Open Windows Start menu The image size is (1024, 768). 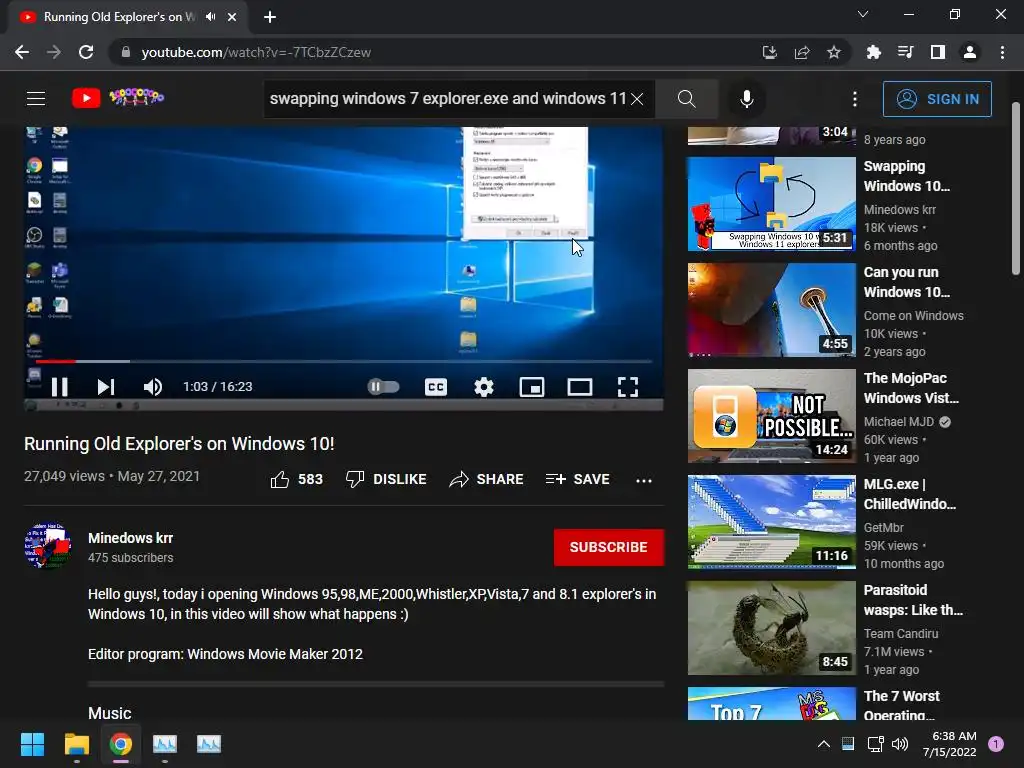pos(32,744)
